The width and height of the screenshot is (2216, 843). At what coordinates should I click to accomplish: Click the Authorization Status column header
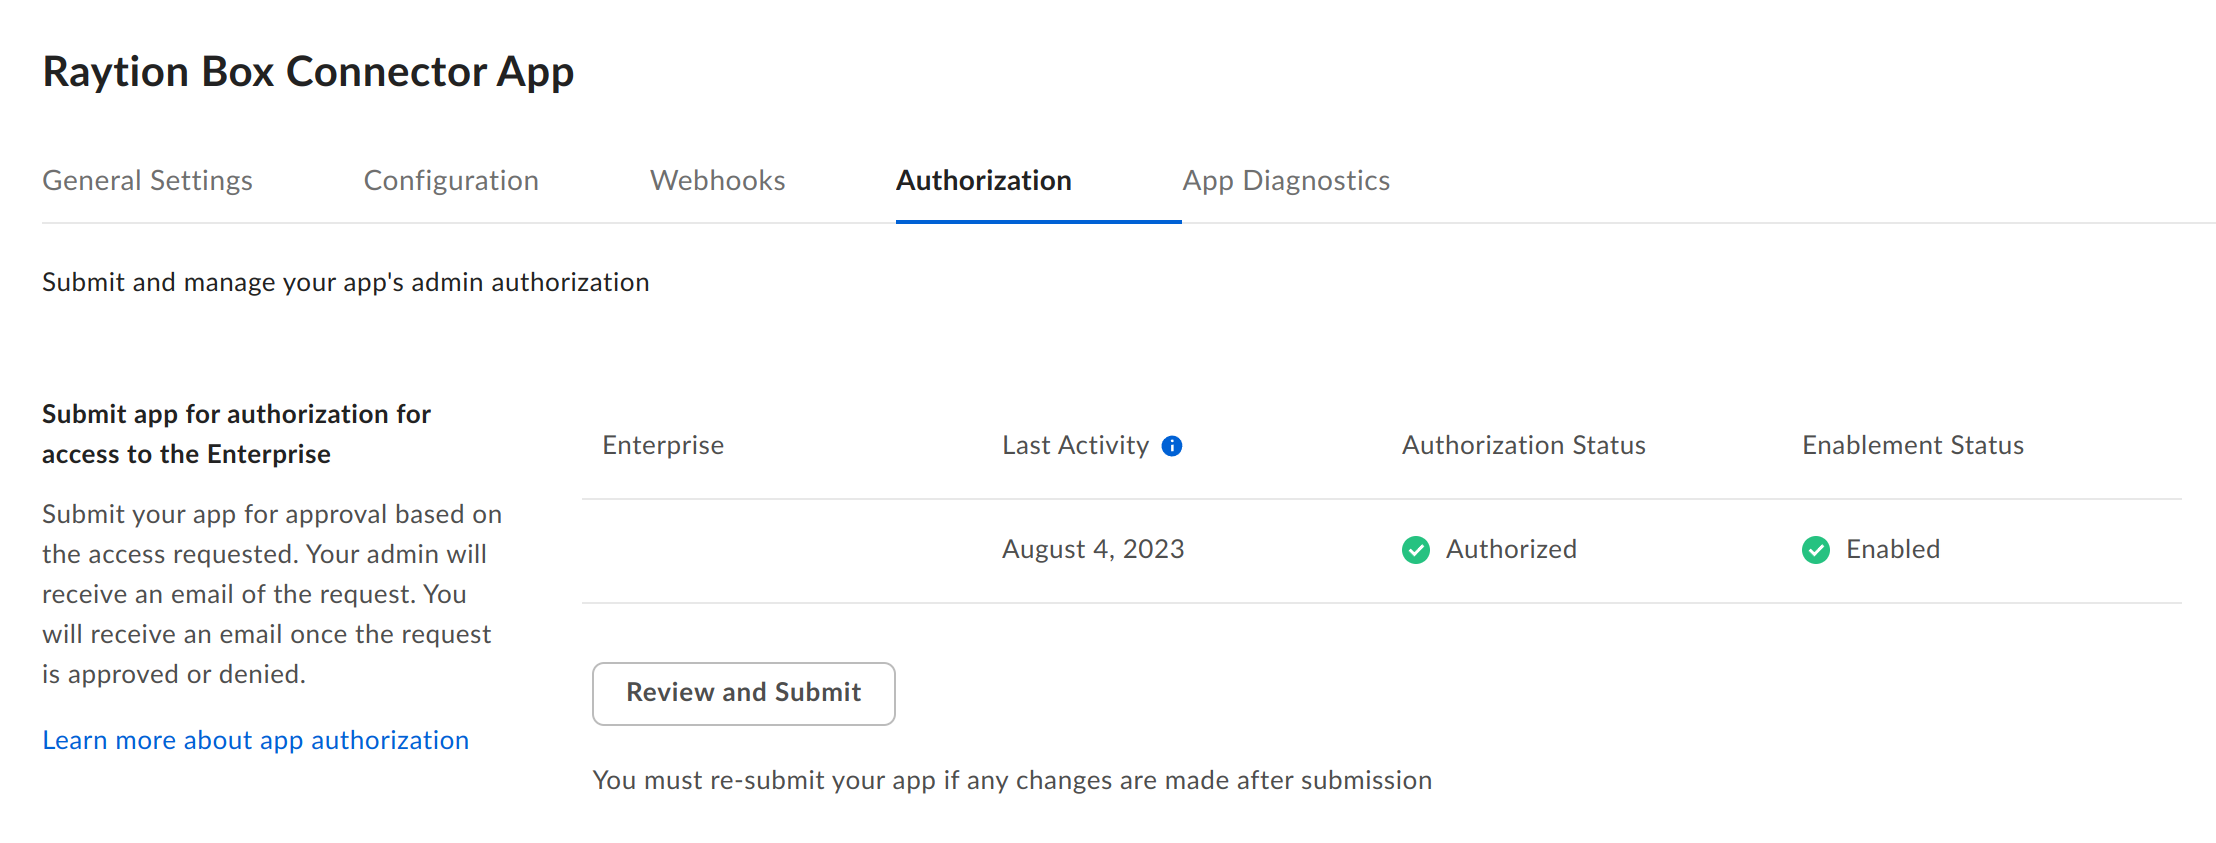[1523, 445]
